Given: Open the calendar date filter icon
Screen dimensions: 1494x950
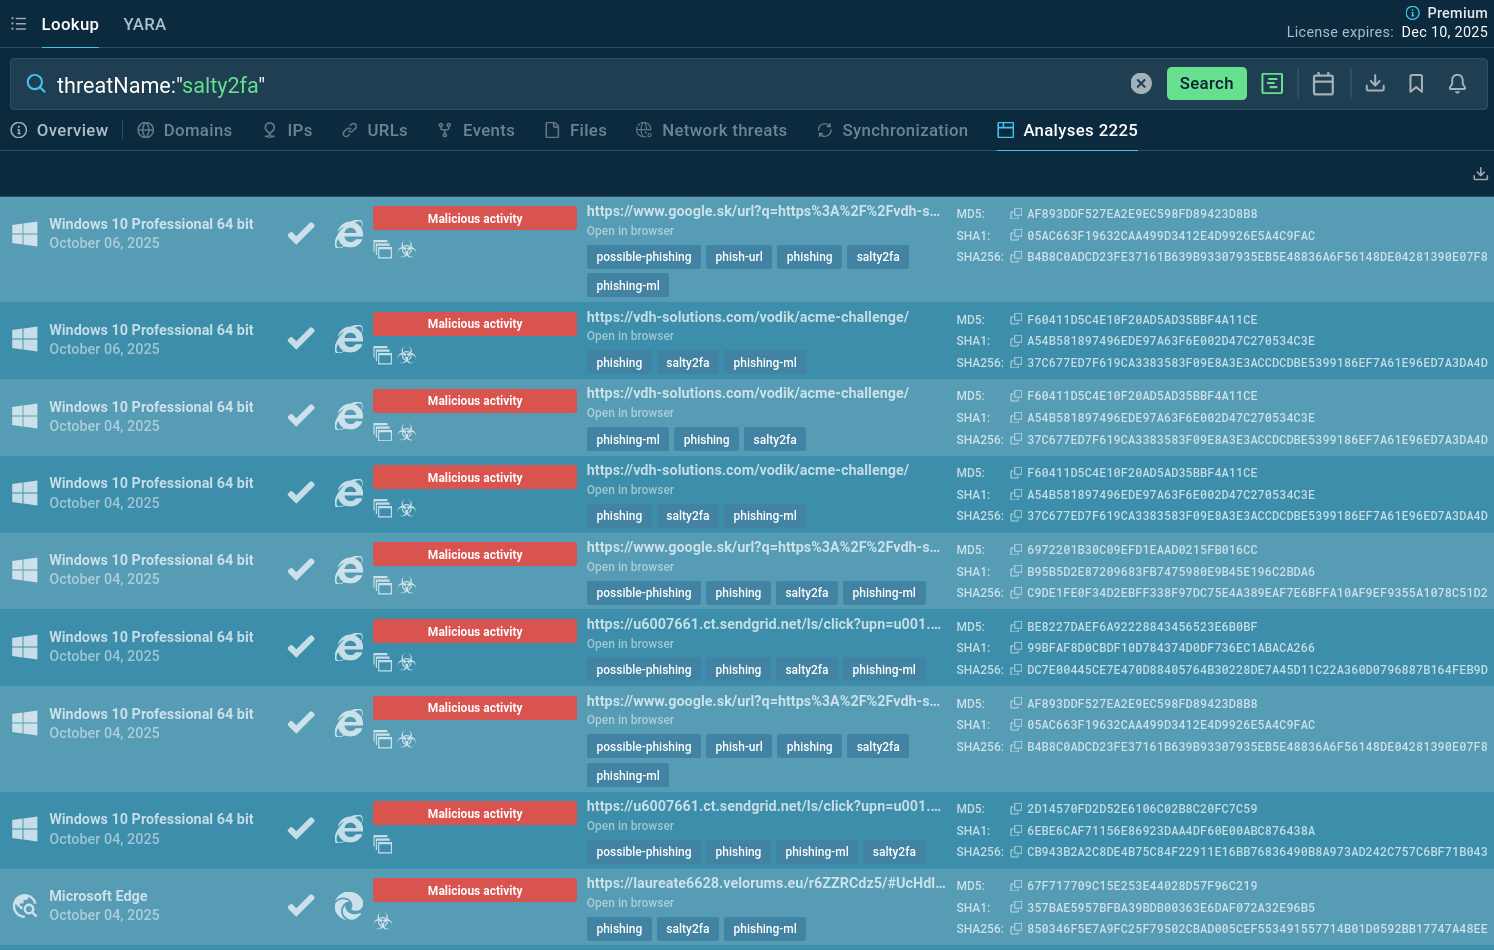Looking at the screenshot, I should coord(1323,84).
